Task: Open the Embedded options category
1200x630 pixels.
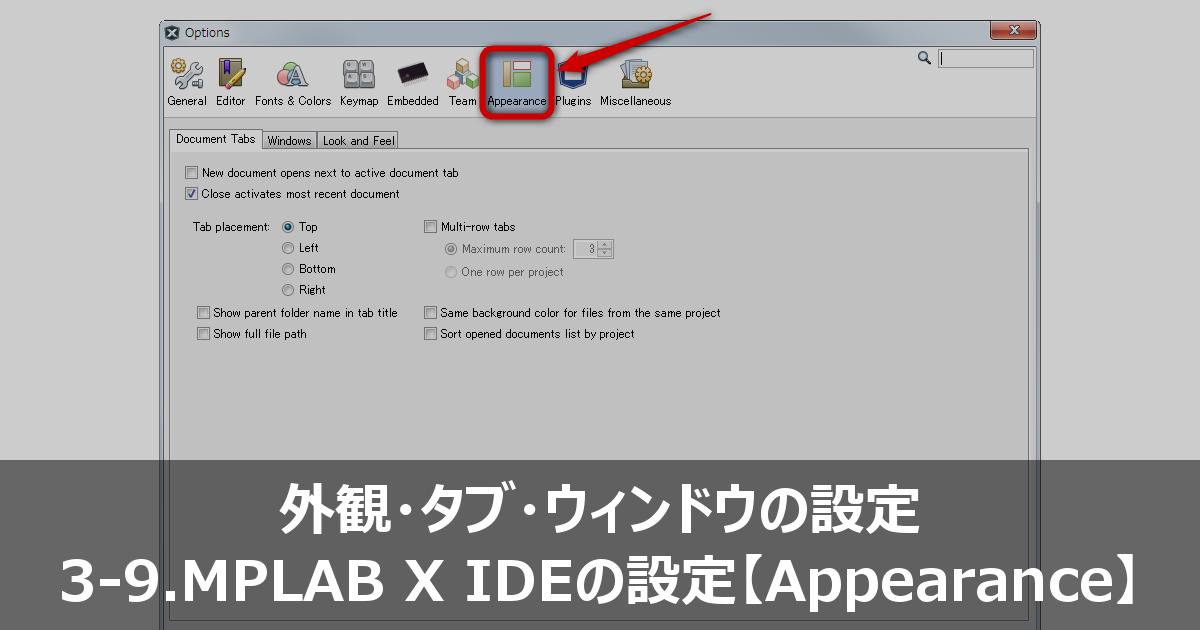Action: (x=413, y=83)
